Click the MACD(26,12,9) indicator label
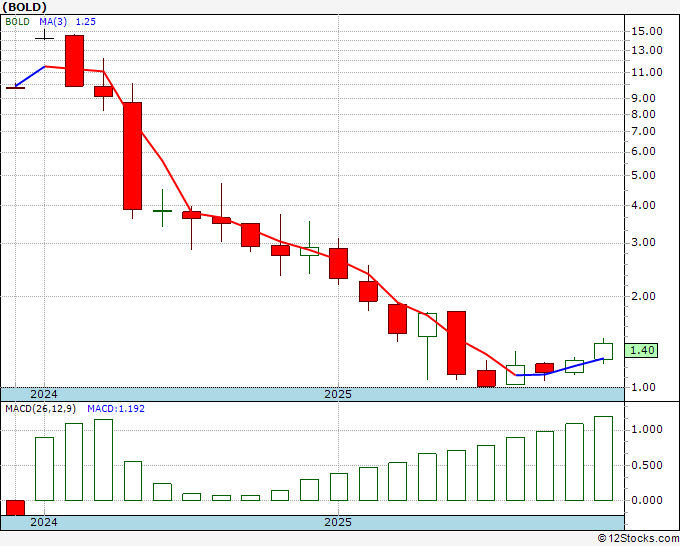This screenshot has height=546, width=680. (41, 409)
